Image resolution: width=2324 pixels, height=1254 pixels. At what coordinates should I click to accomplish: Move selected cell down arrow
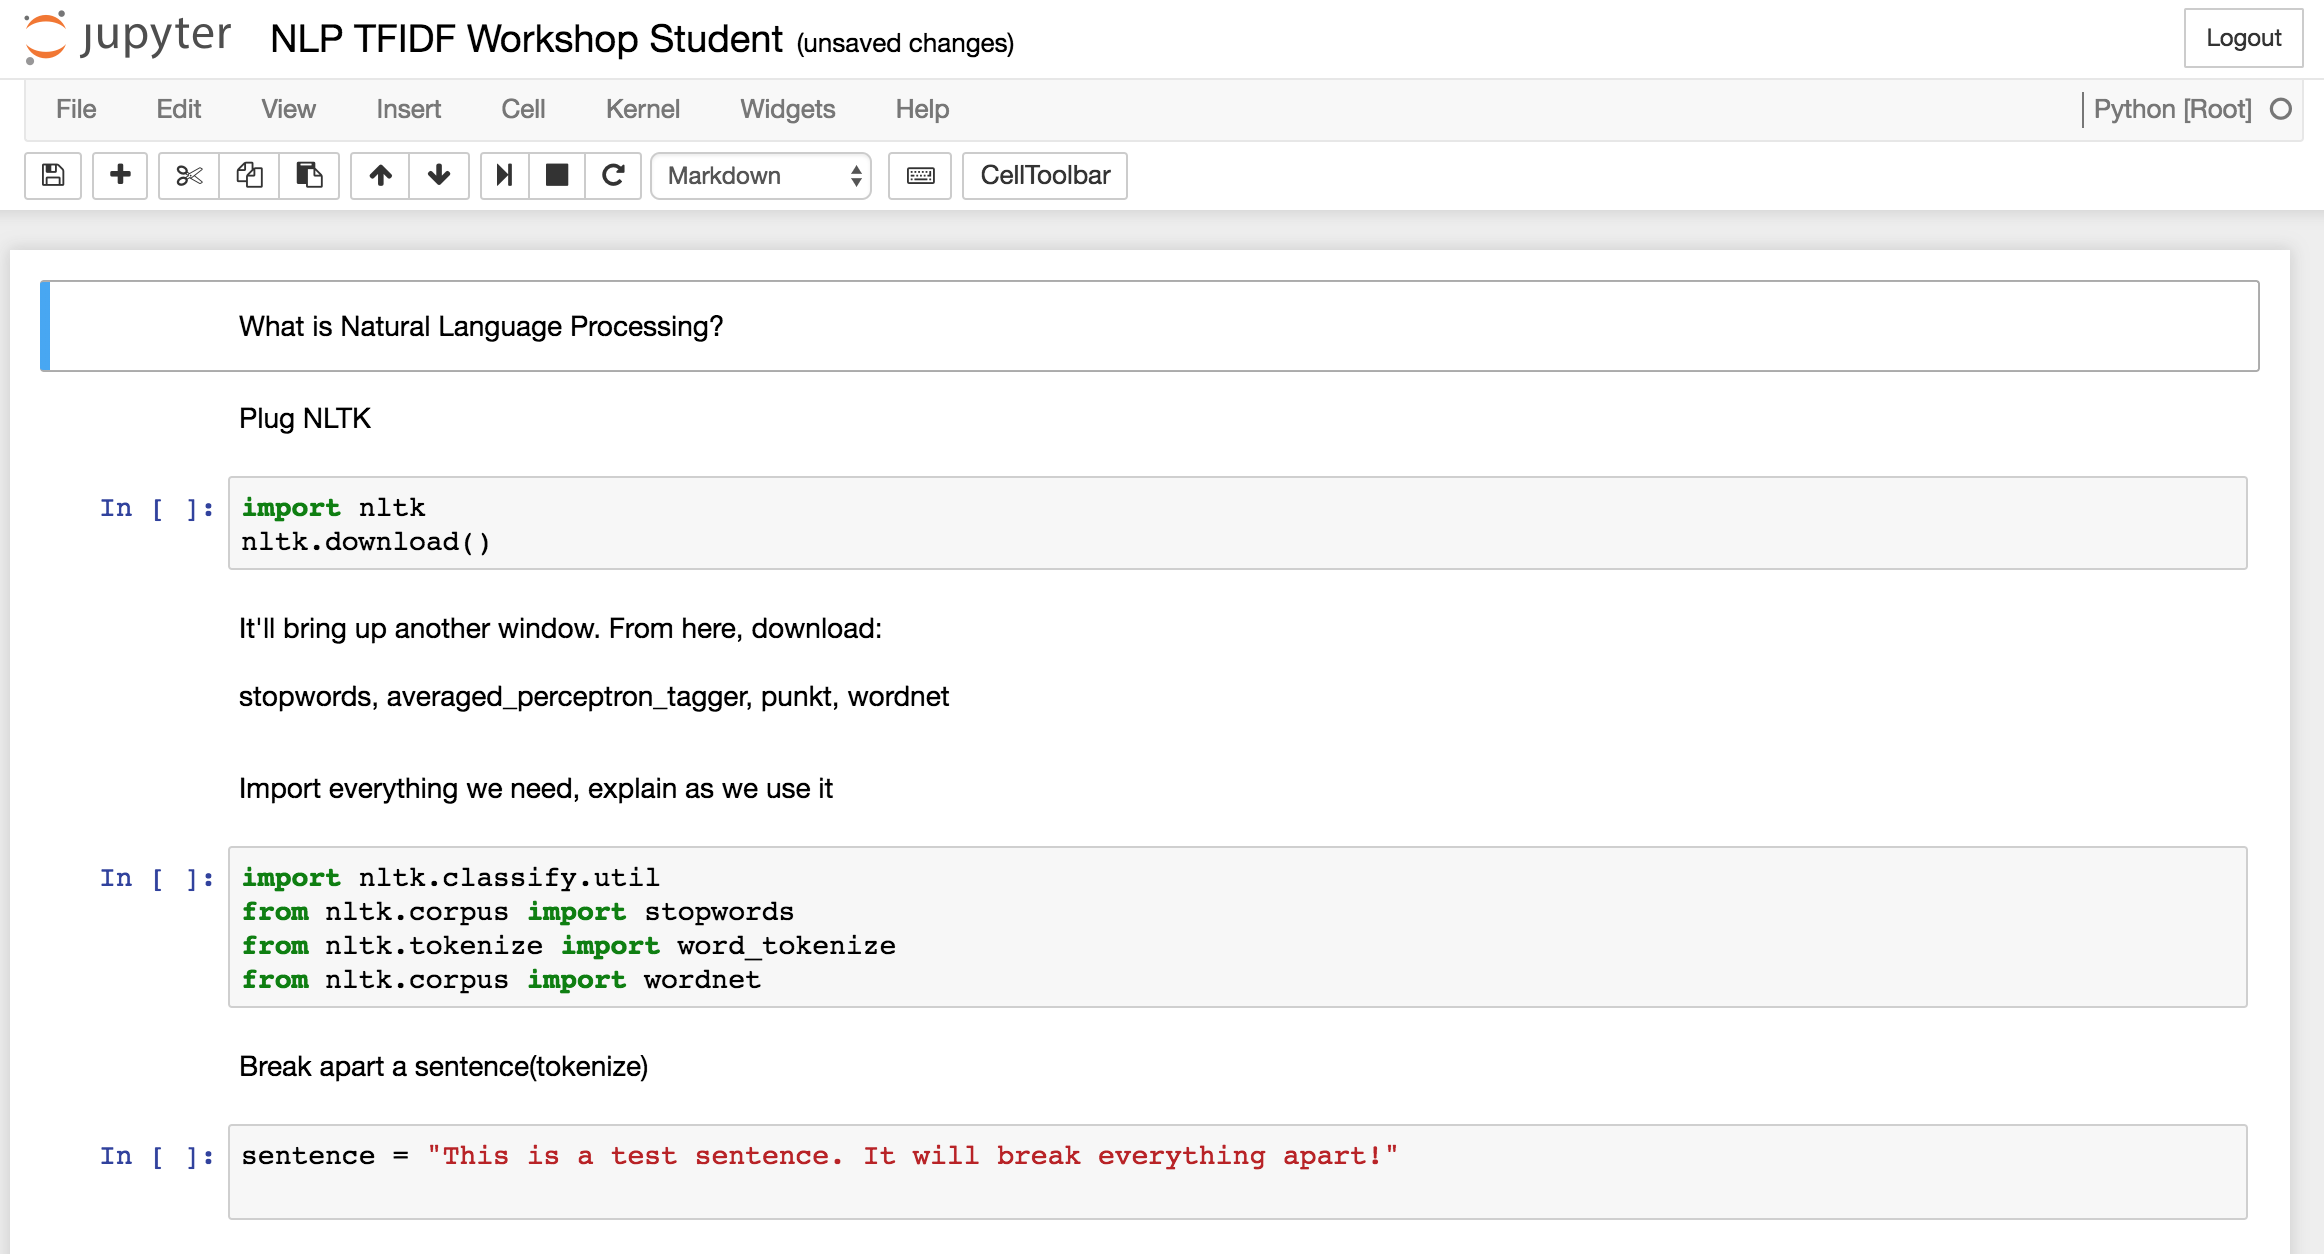coord(439,176)
